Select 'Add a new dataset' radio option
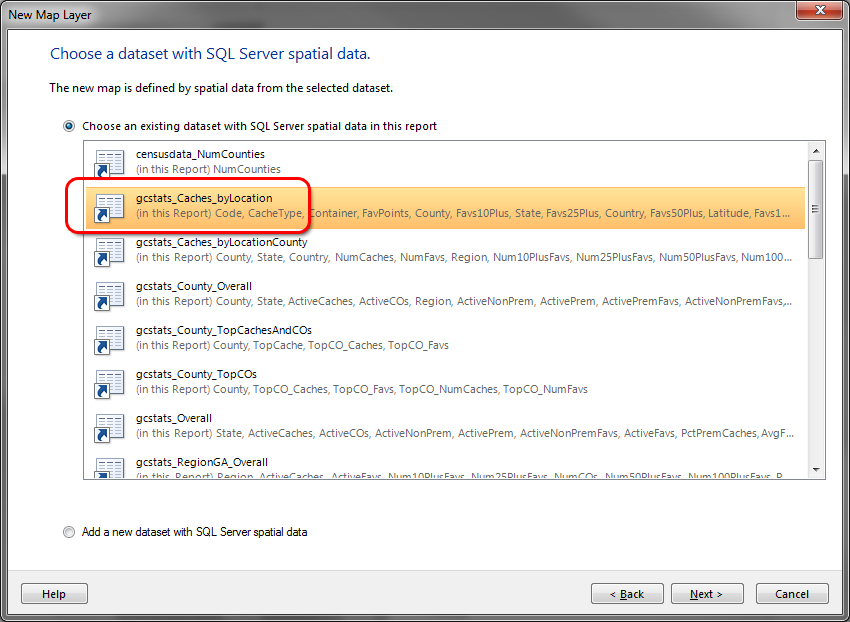The width and height of the screenshot is (850, 622). point(69,532)
